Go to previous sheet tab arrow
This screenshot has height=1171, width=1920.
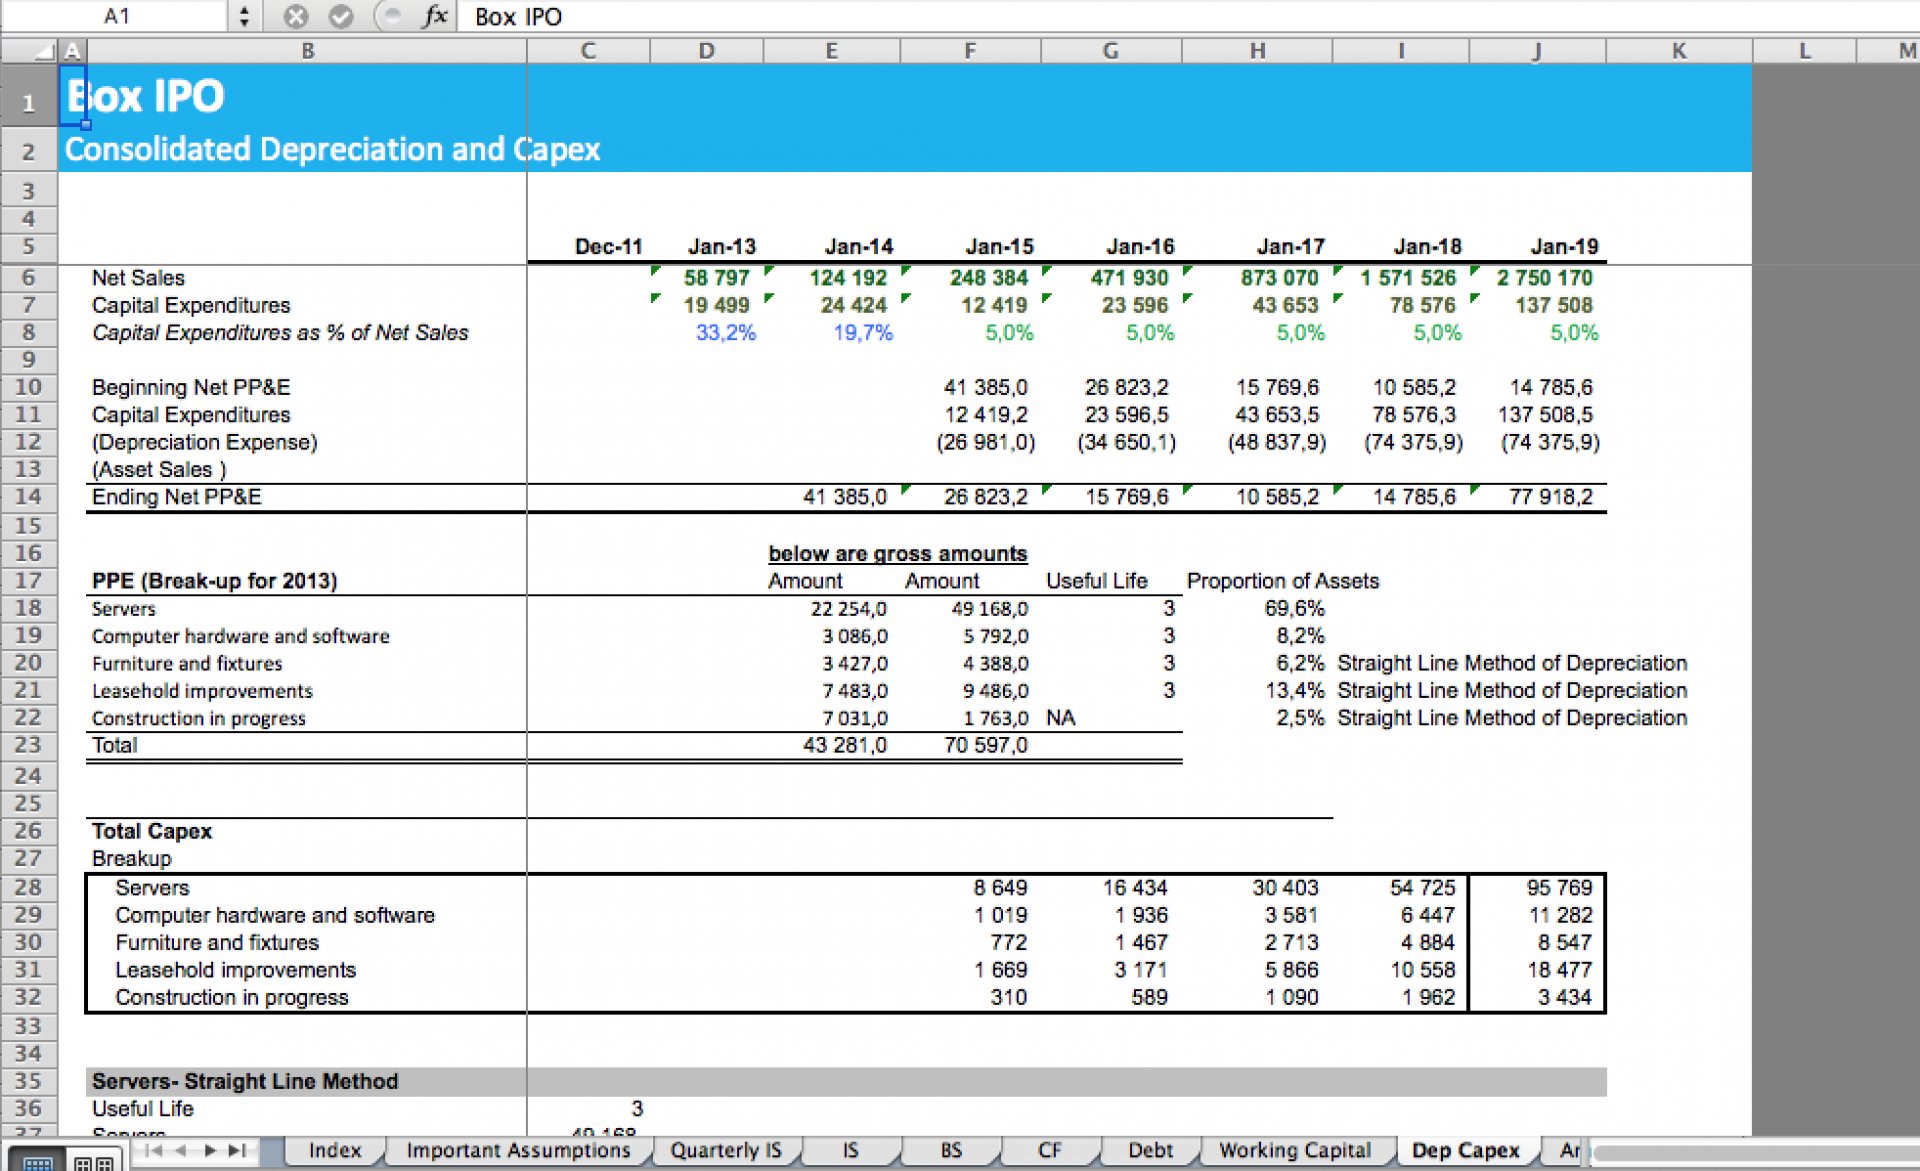click(x=182, y=1151)
